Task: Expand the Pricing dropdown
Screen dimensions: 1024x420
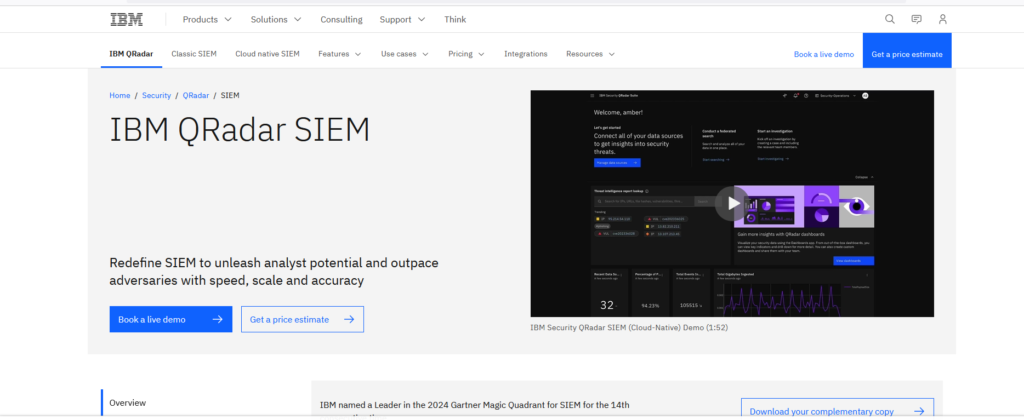Action: (x=466, y=54)
